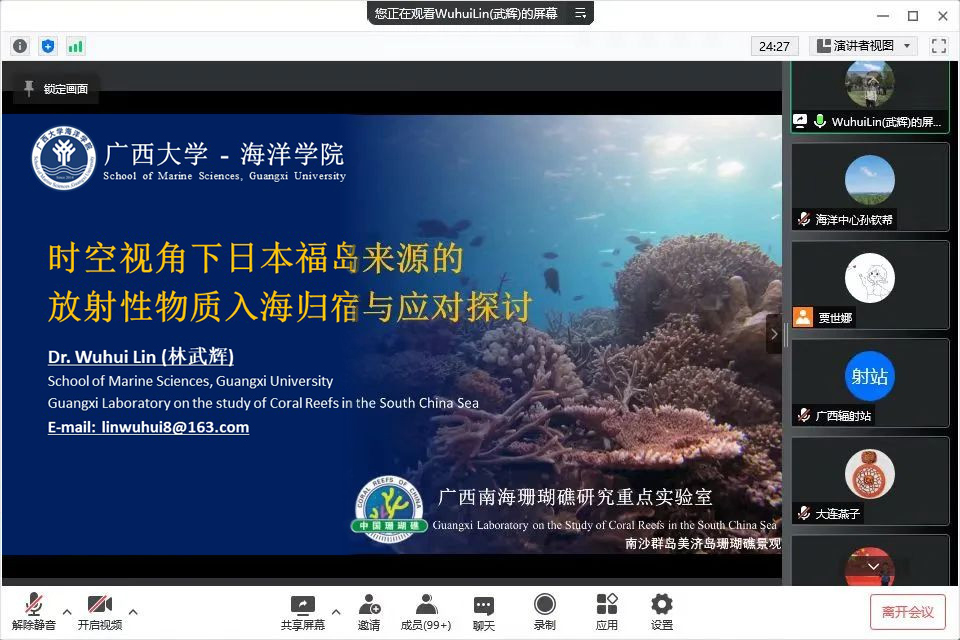Expand the 演讲者视图 layout dropdown
This screenshot has width=960, height=640.
point(863,46)
